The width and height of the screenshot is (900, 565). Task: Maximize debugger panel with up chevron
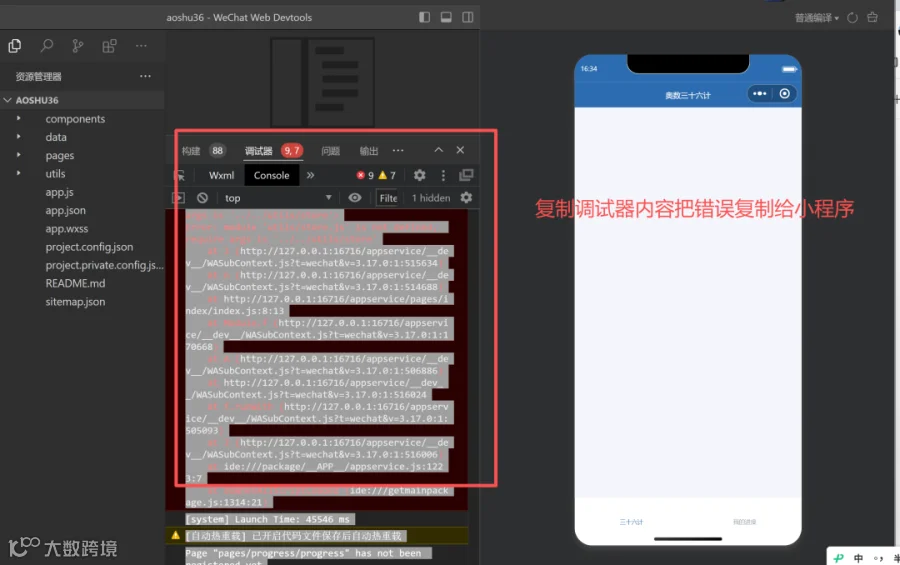coord(439,150)
